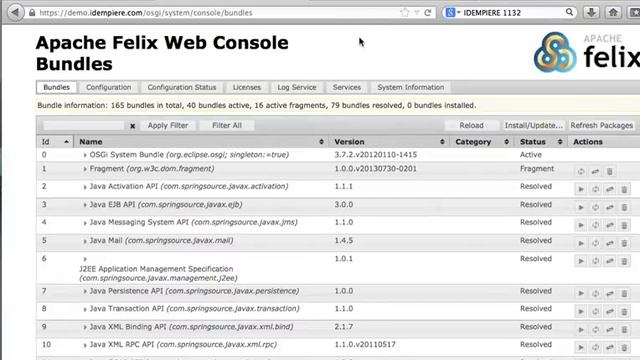Image resolution: width=640 pixels, height=360 pixels.
Task: Uninstall the Java XML Binding API bundle
Action: coord(624,330)
